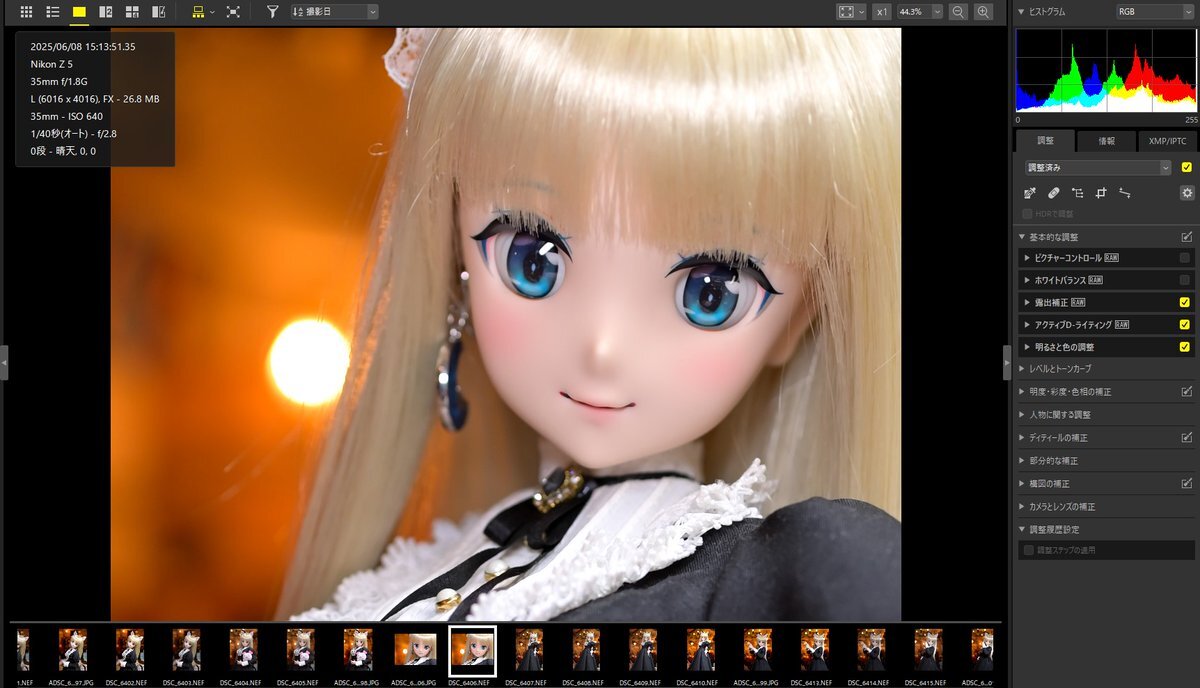Expand the 明るさと色の調整 row
Image resolution: width=1200 pixels, height=688 pixels.
[x=1029, y=347]
